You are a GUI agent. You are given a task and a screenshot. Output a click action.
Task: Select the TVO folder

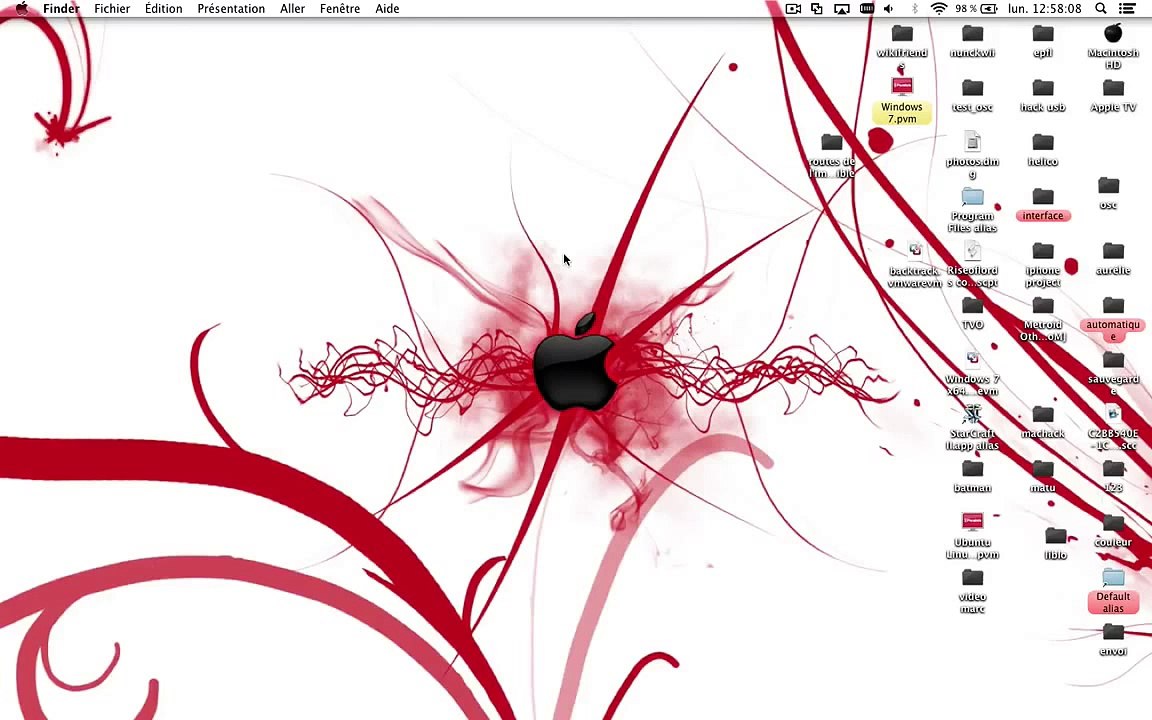click(x=973, y=306)
